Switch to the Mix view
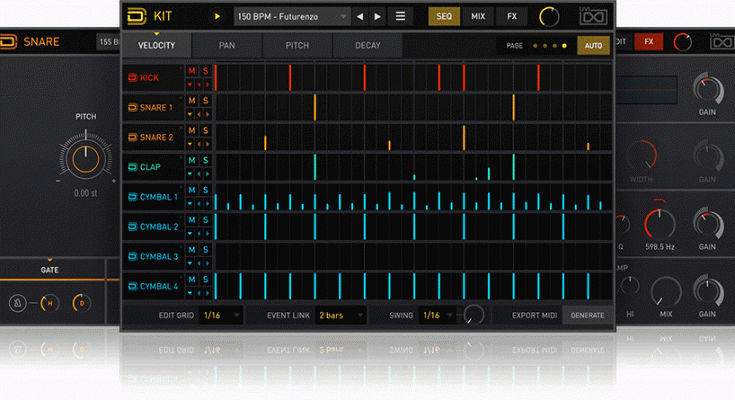 (x=478, y=16)
